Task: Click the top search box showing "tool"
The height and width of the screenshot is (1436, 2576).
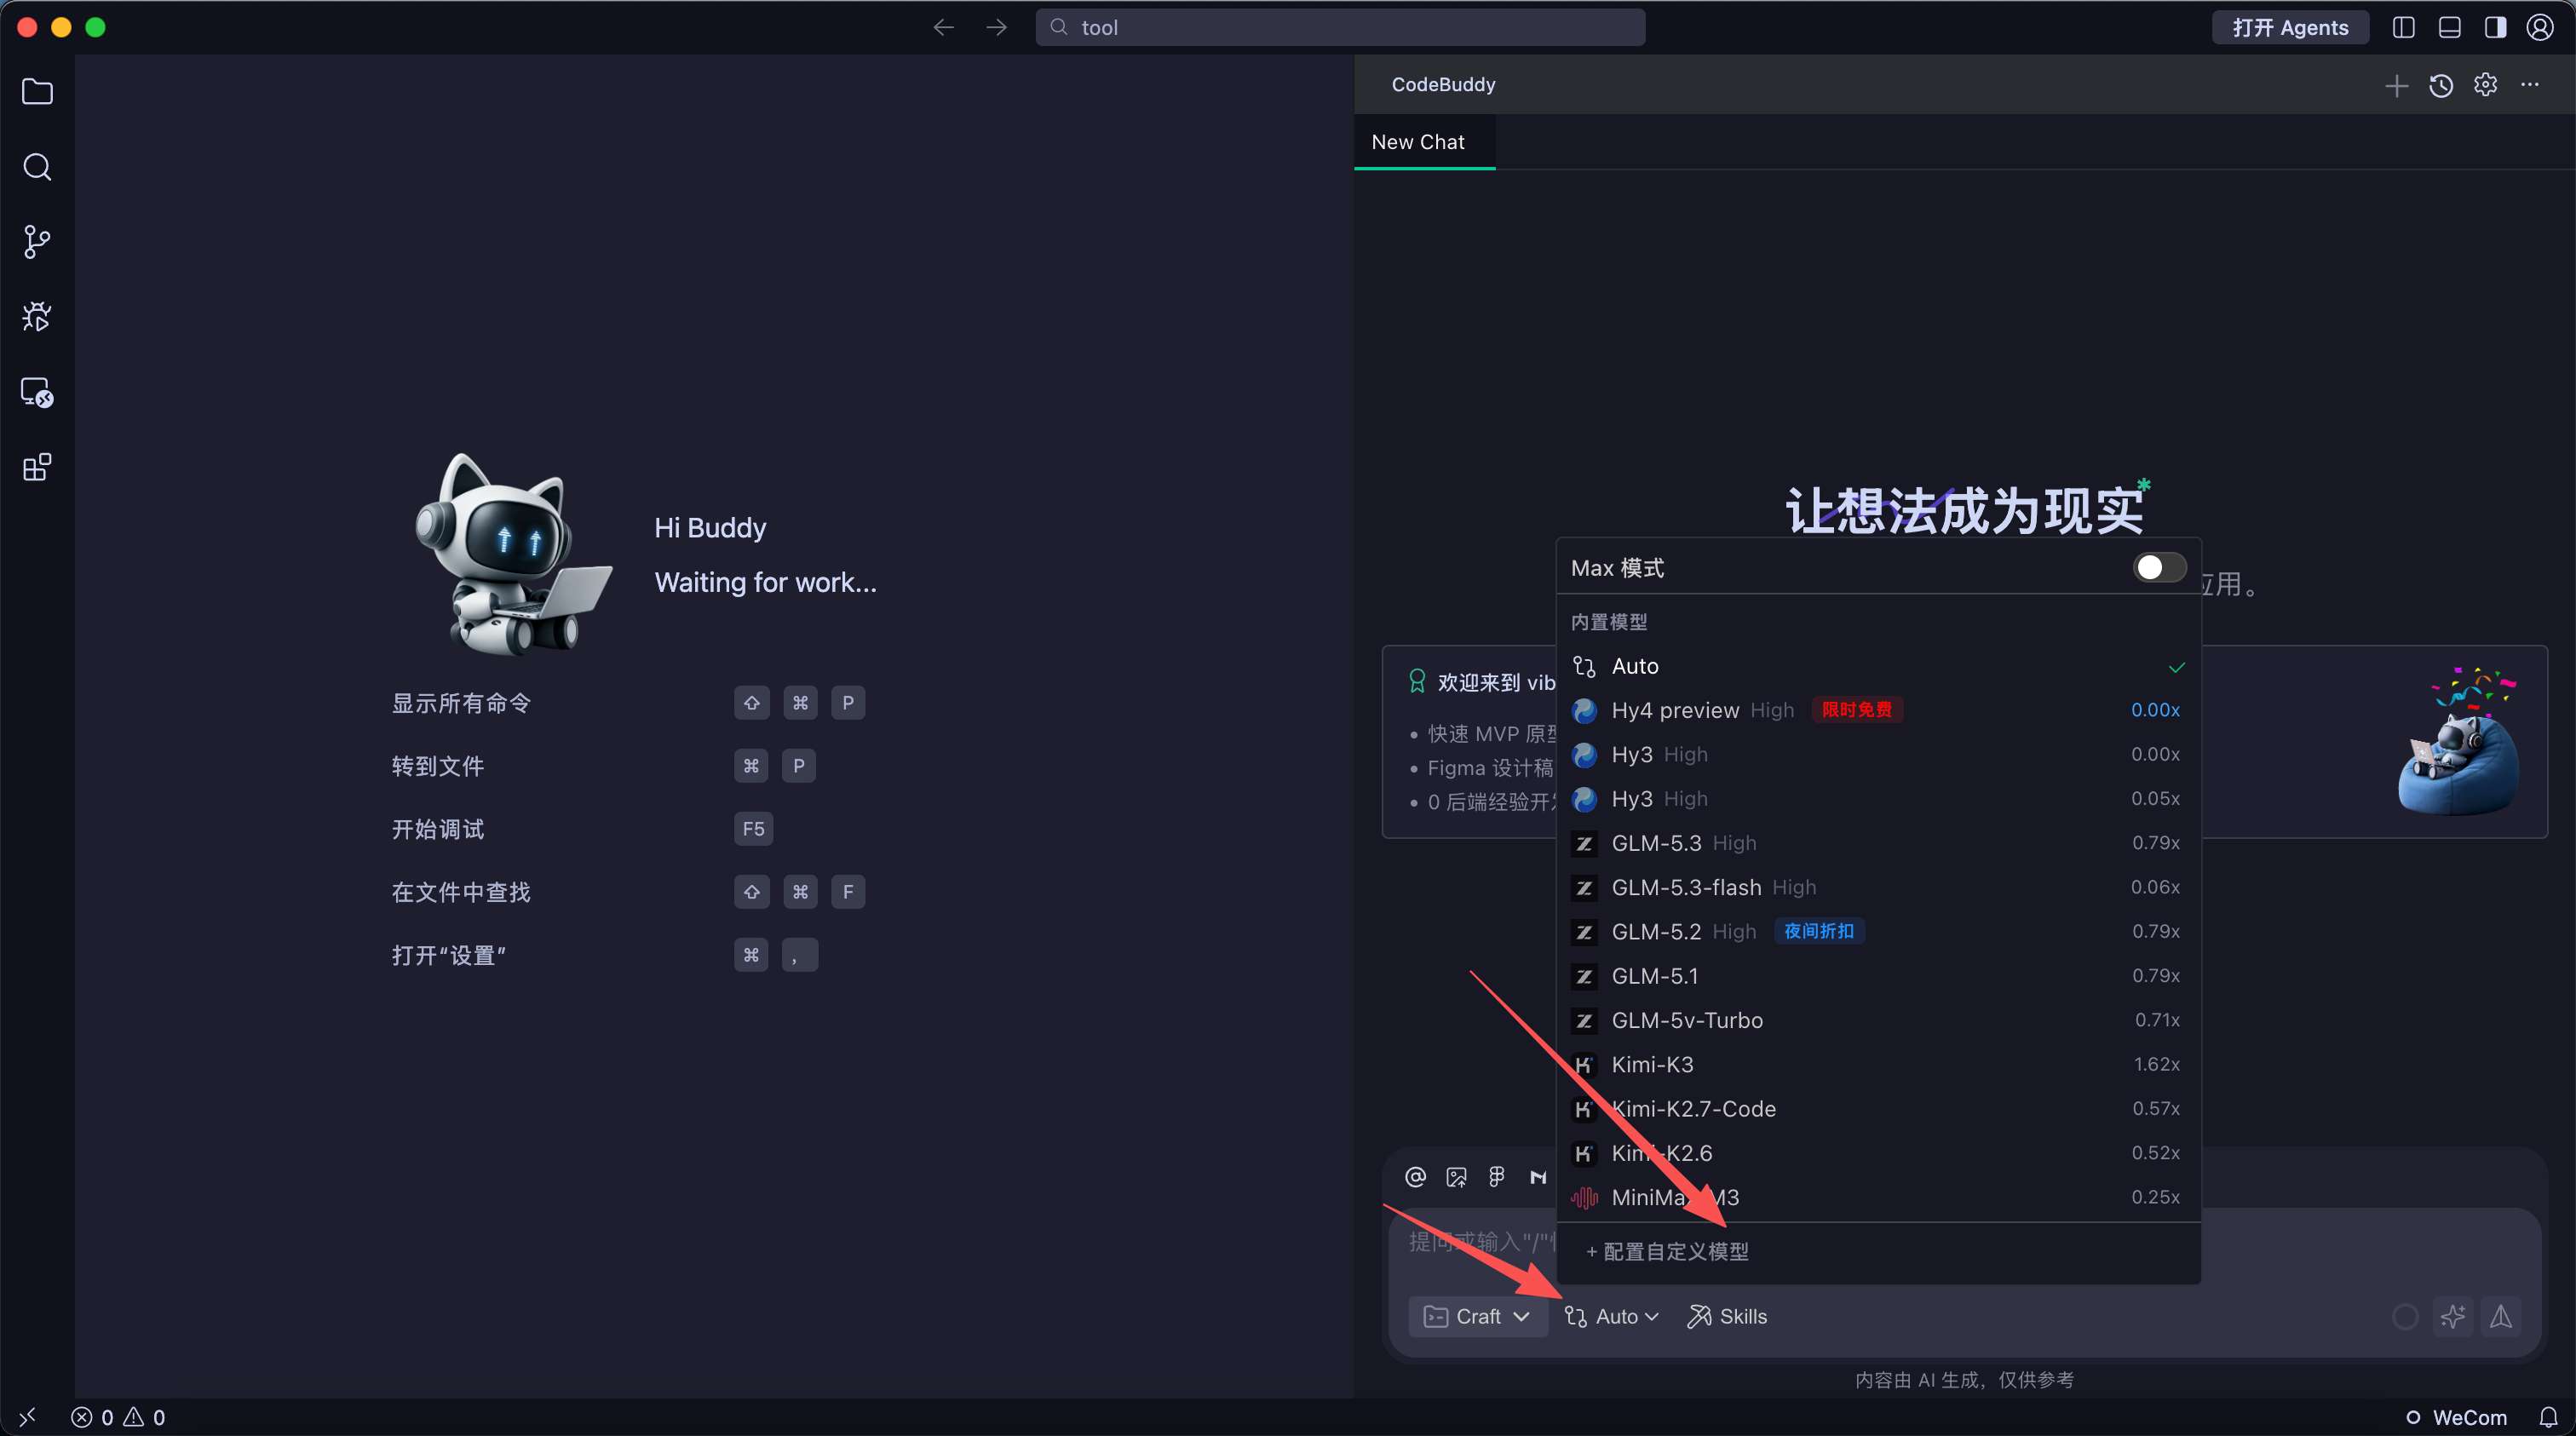Action: (x=1340, y=27)
